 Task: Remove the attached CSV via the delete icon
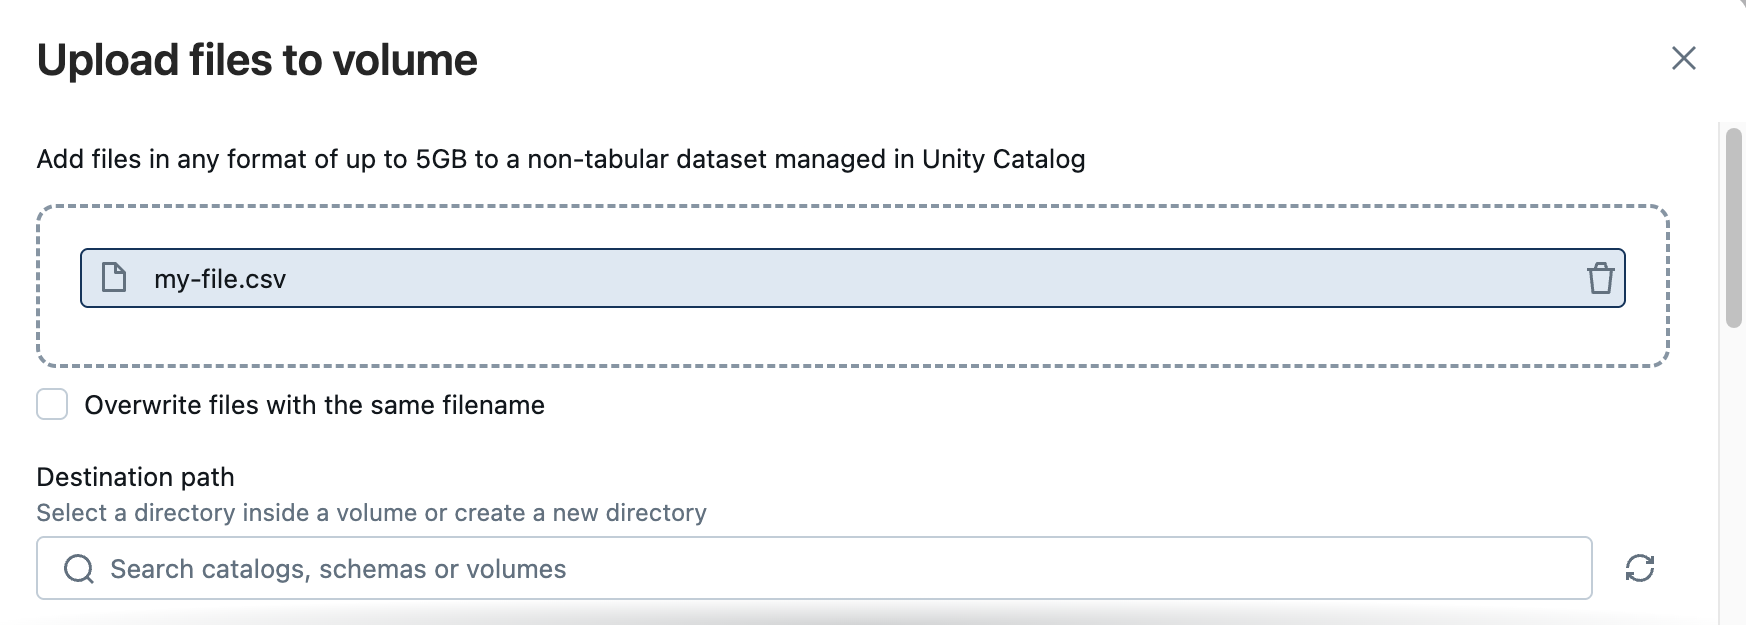(x=1602, y=279)
